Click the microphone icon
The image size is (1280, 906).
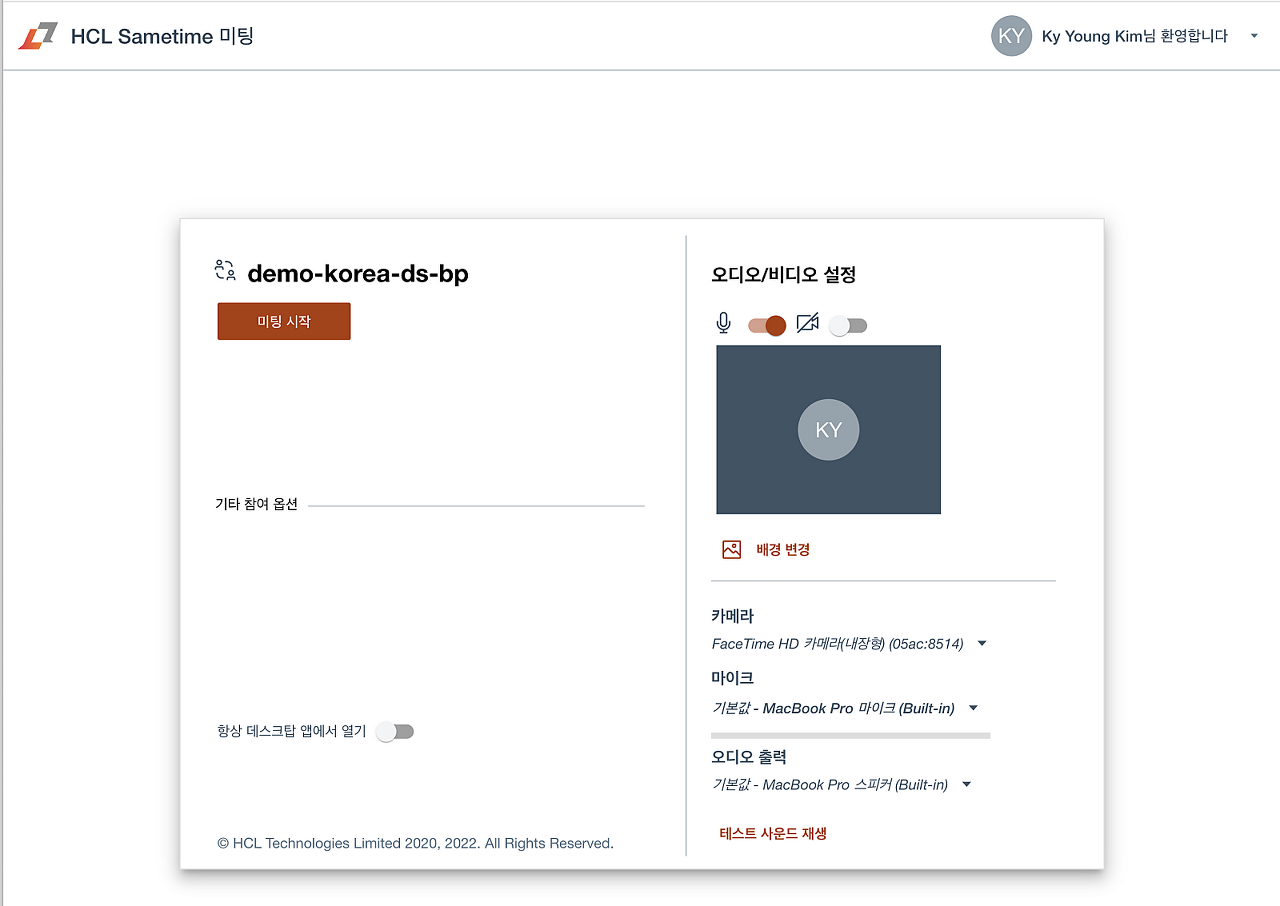724,323
